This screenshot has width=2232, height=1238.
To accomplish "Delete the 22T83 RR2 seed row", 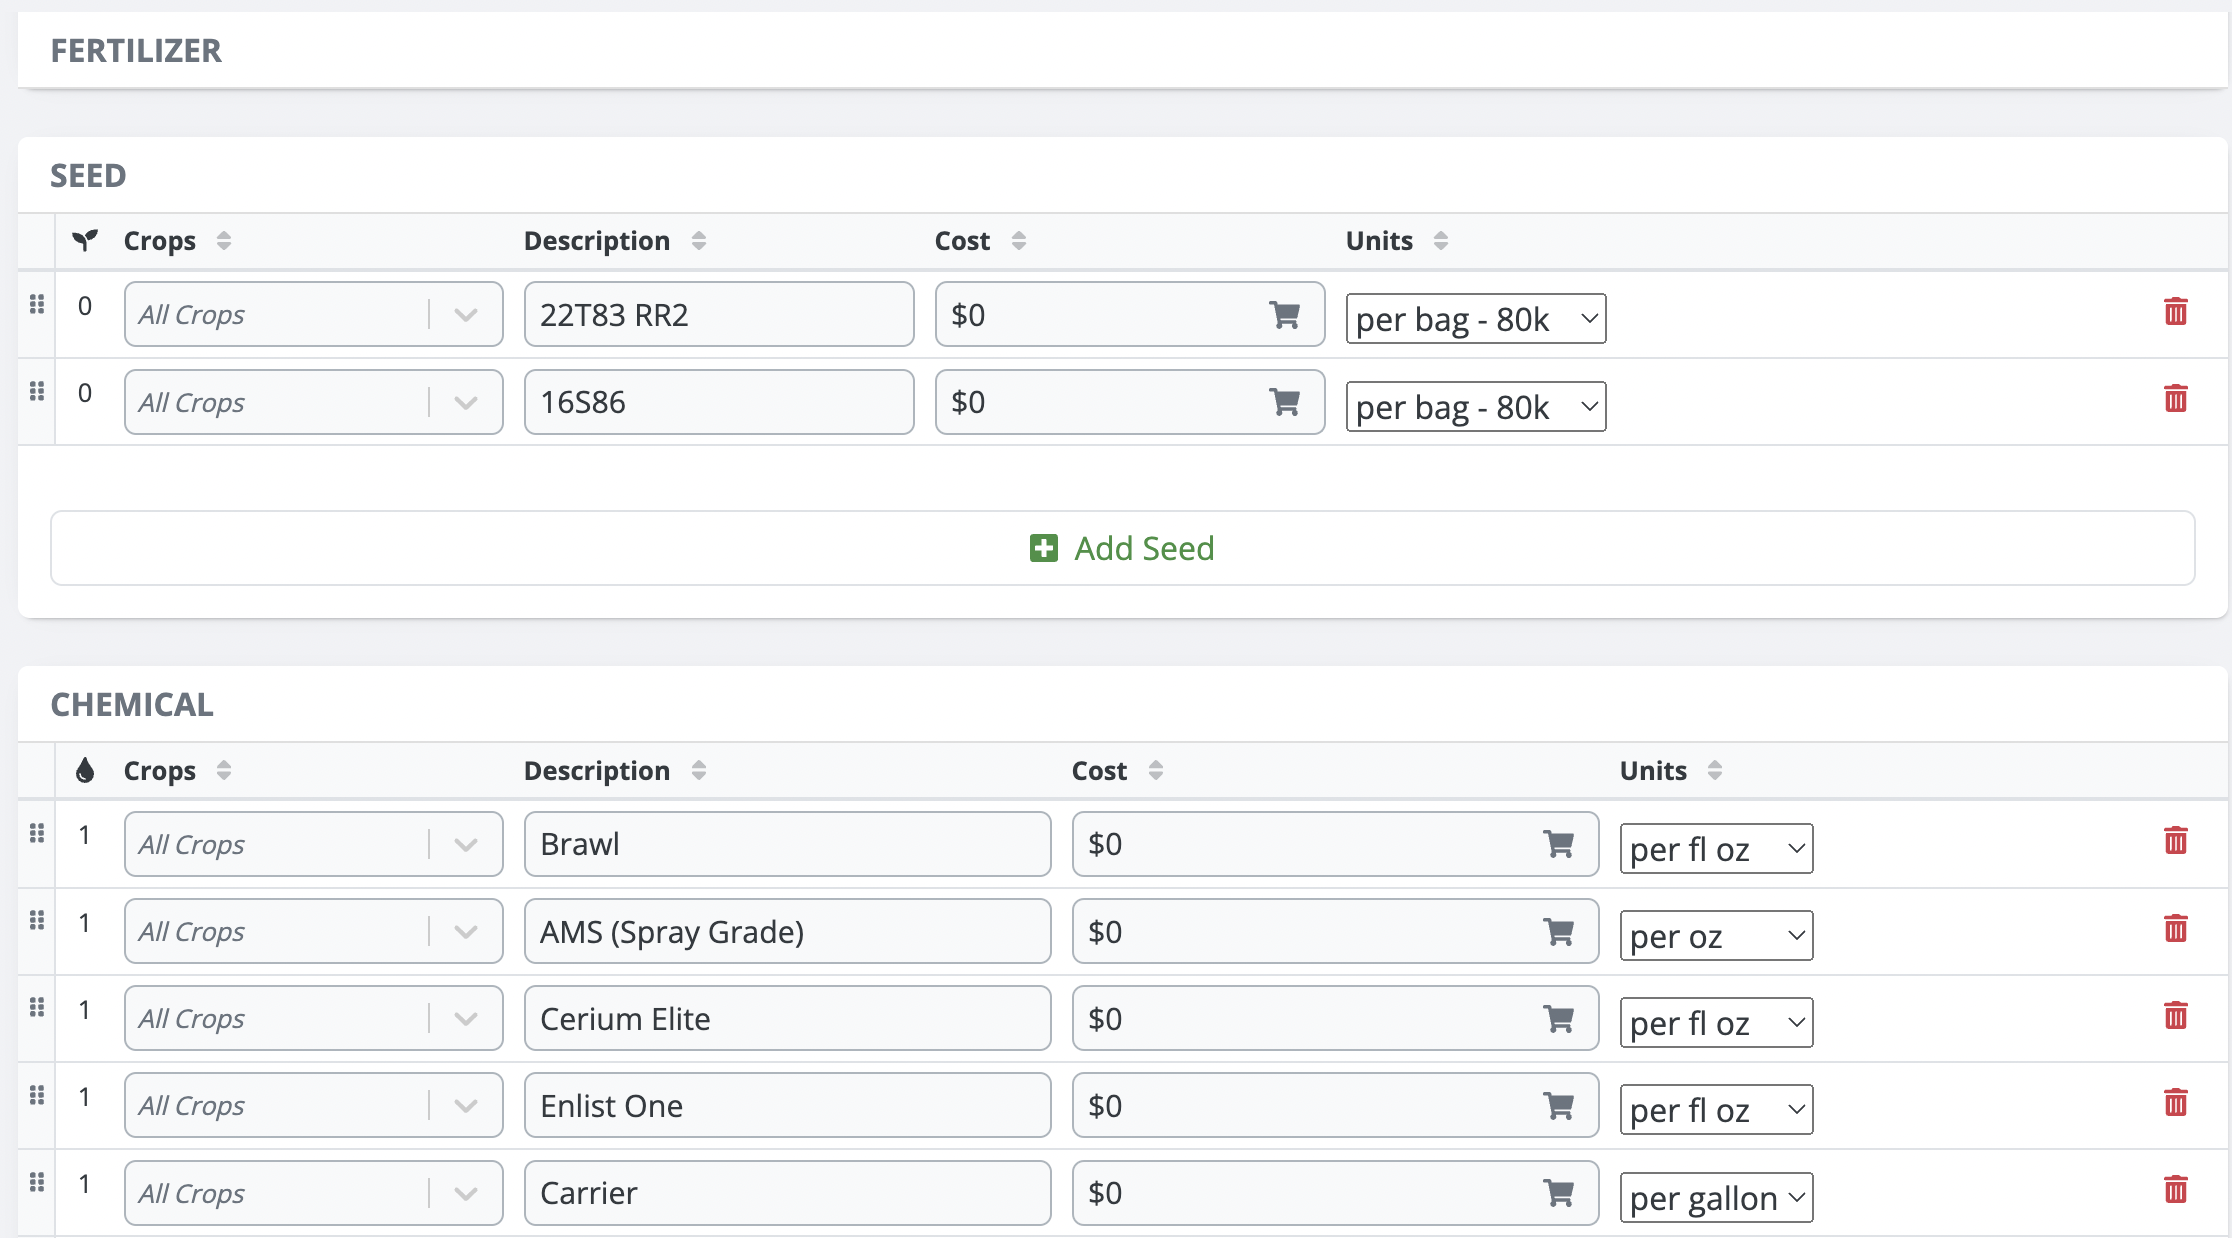I will [2175, 312].
